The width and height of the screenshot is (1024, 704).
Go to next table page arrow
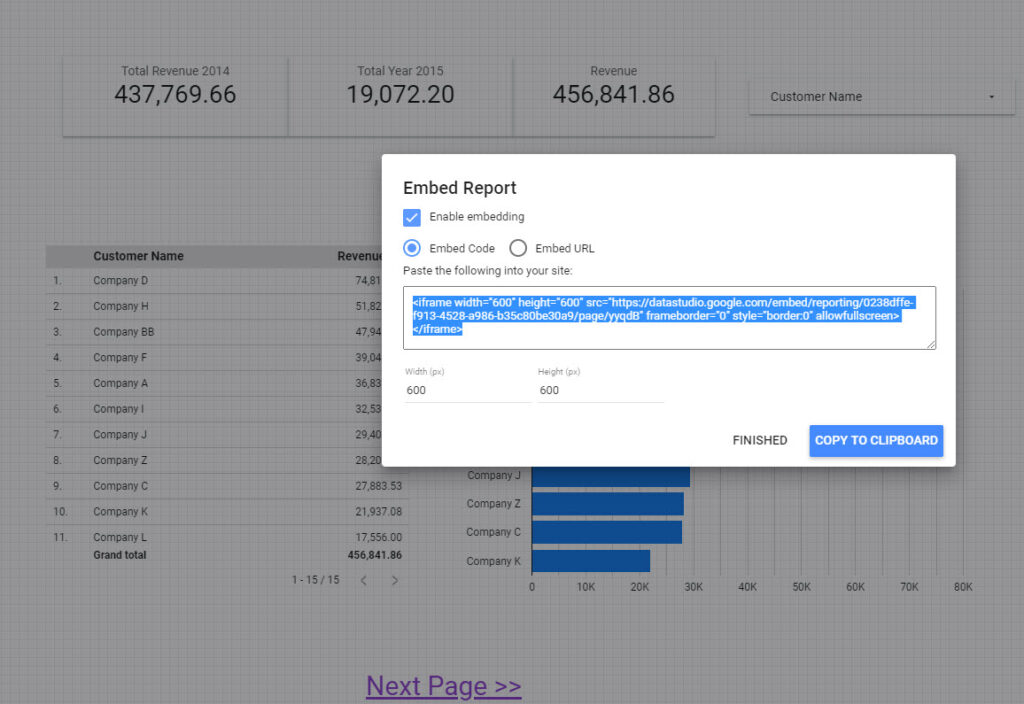394,580
